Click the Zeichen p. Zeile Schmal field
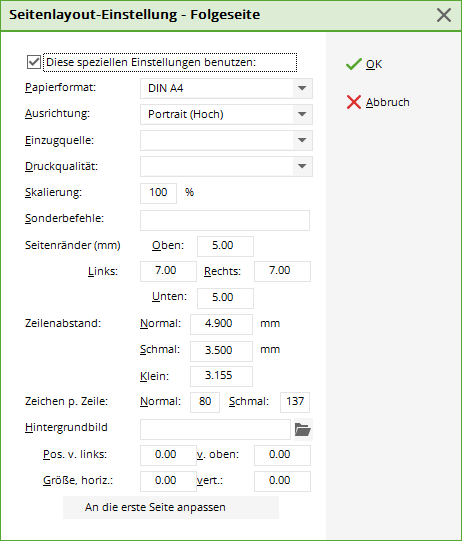This screenshot has width=462, height=541. pyautogui.click(x=295, y=402)
